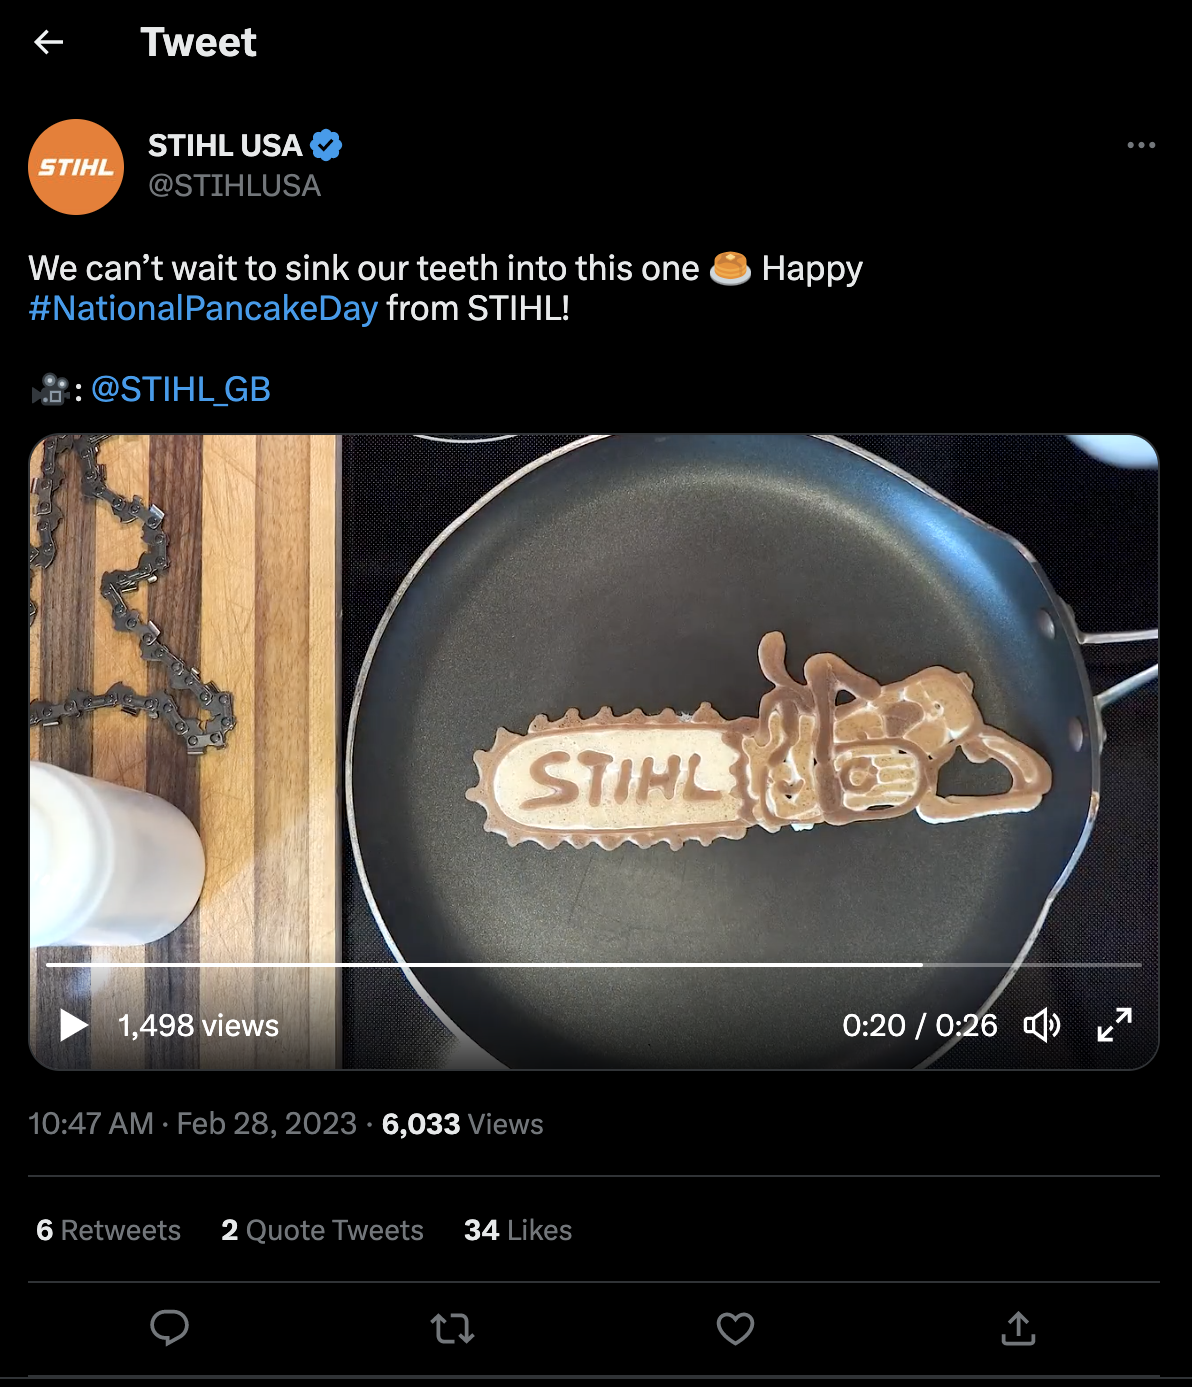
Task: Play the pancake video
Action: (x=73, y=1025)
